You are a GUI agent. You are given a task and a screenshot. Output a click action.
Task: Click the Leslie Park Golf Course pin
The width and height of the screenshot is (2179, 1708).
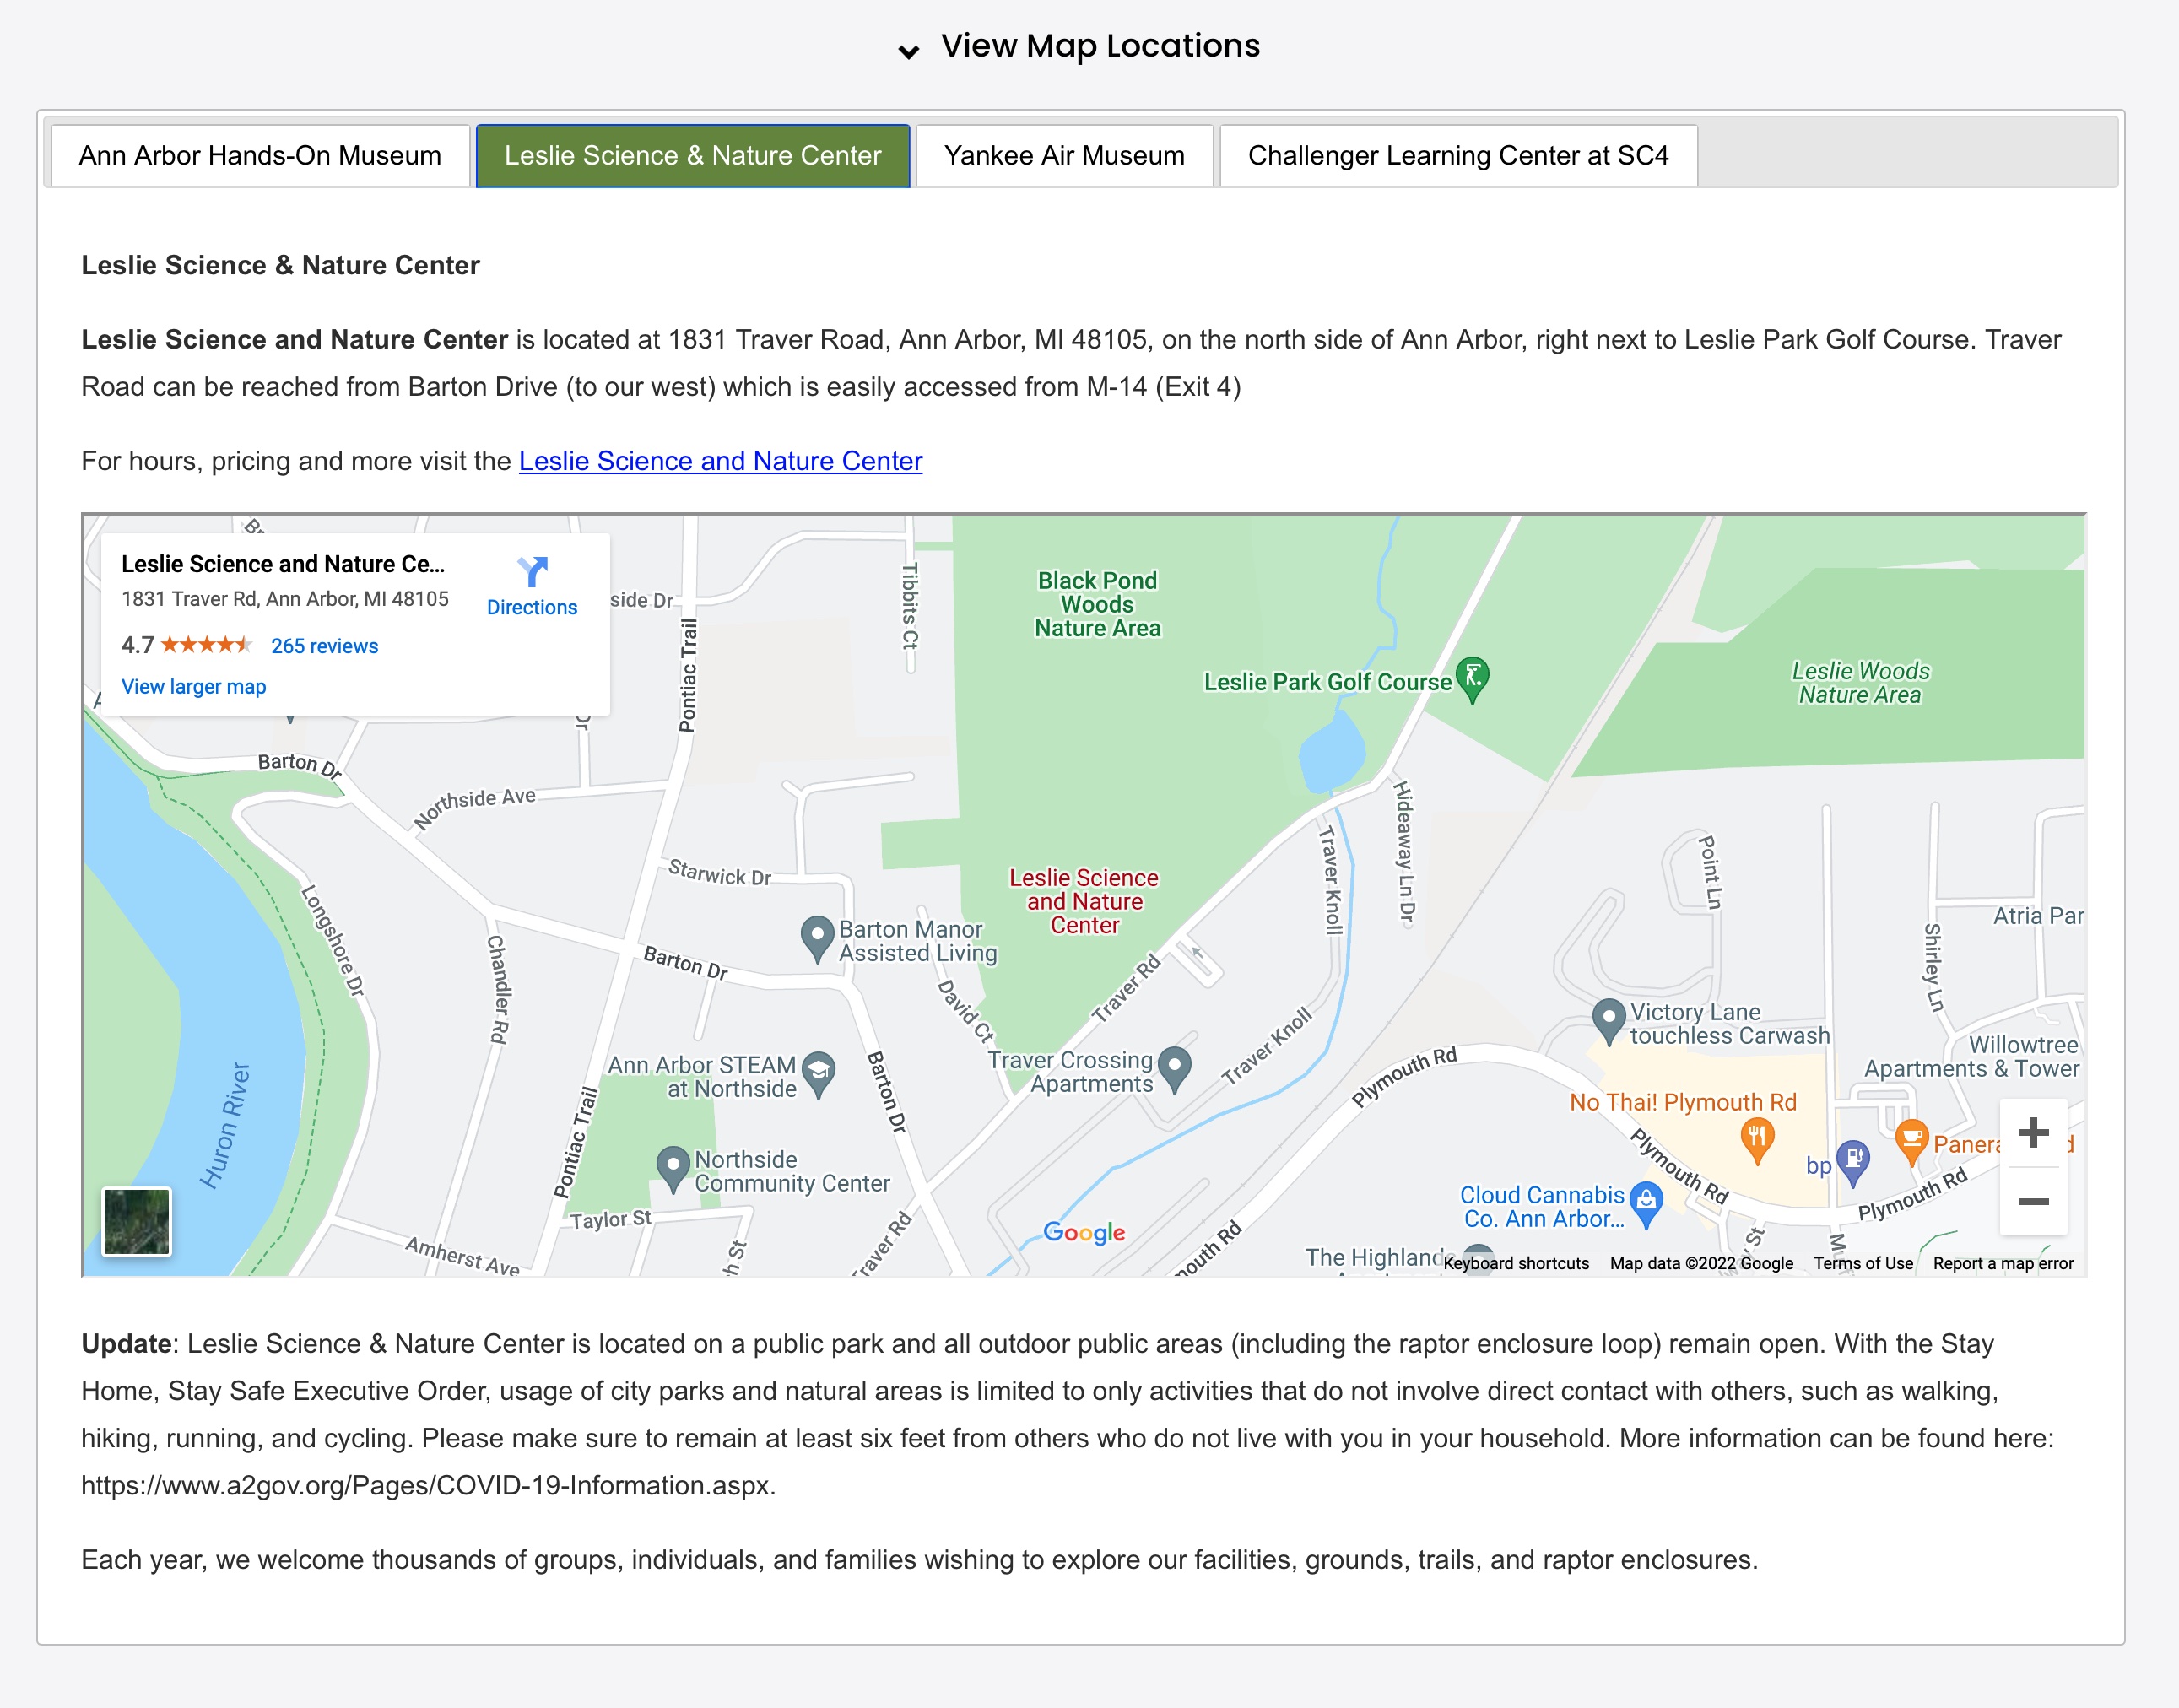(x=1472, y=680)
